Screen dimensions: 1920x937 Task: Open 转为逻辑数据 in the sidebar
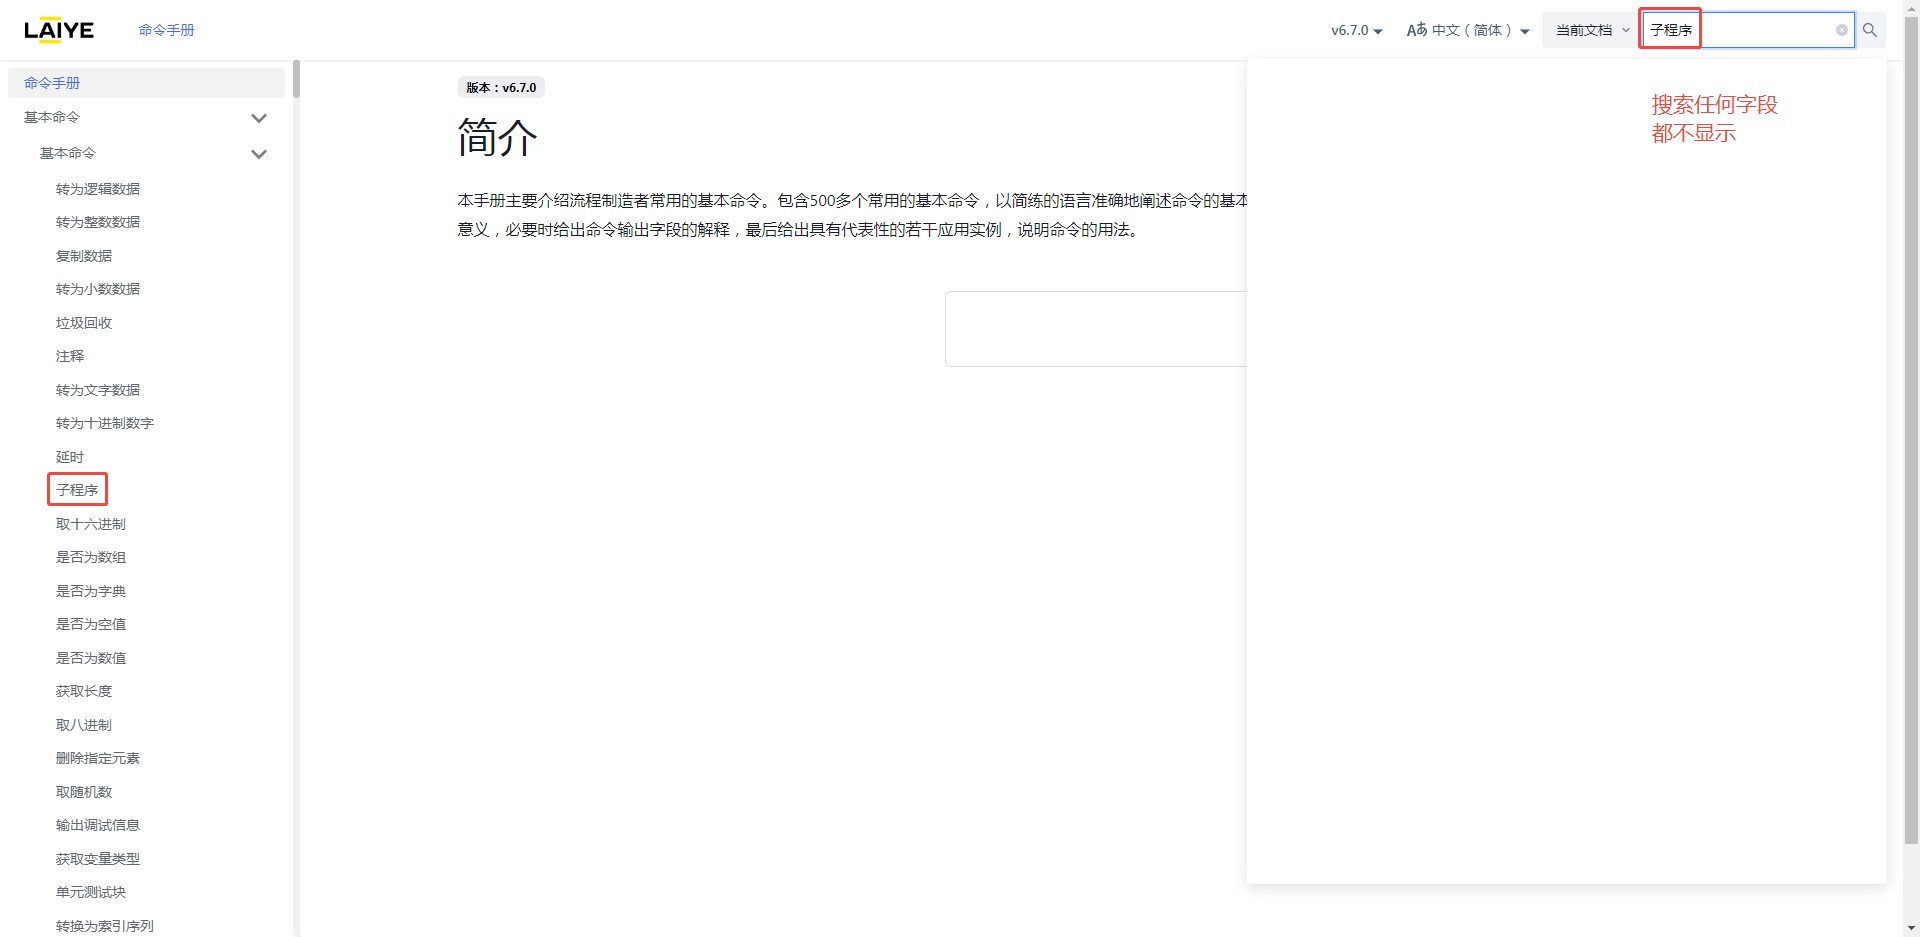(x=98, y=189)
